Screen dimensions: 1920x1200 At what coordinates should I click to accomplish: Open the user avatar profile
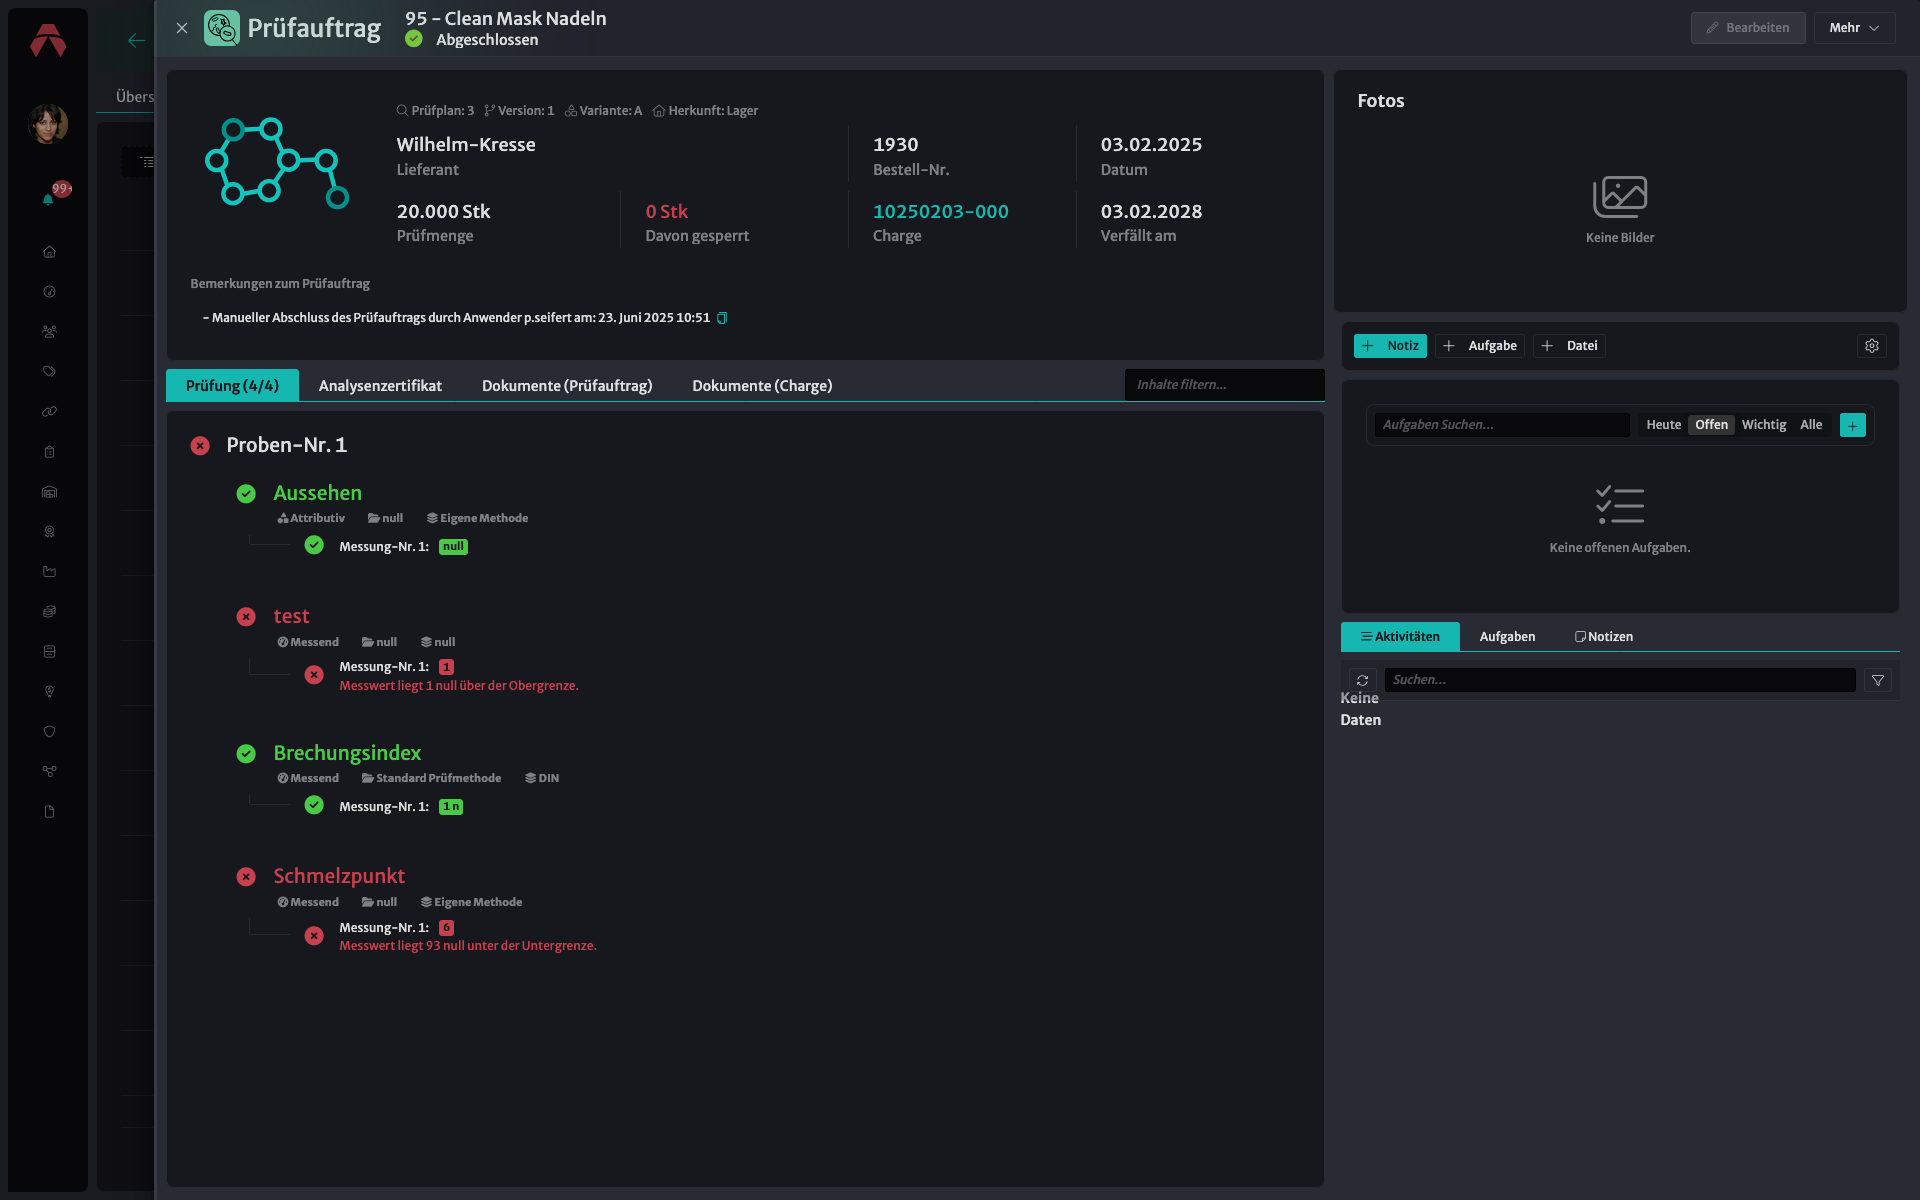47,124
